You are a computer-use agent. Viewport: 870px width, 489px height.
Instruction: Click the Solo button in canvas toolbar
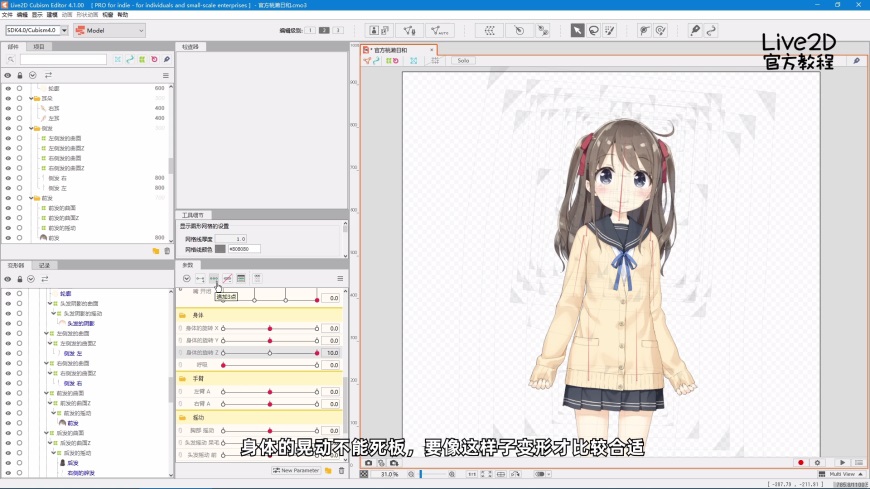pos(463,61)
